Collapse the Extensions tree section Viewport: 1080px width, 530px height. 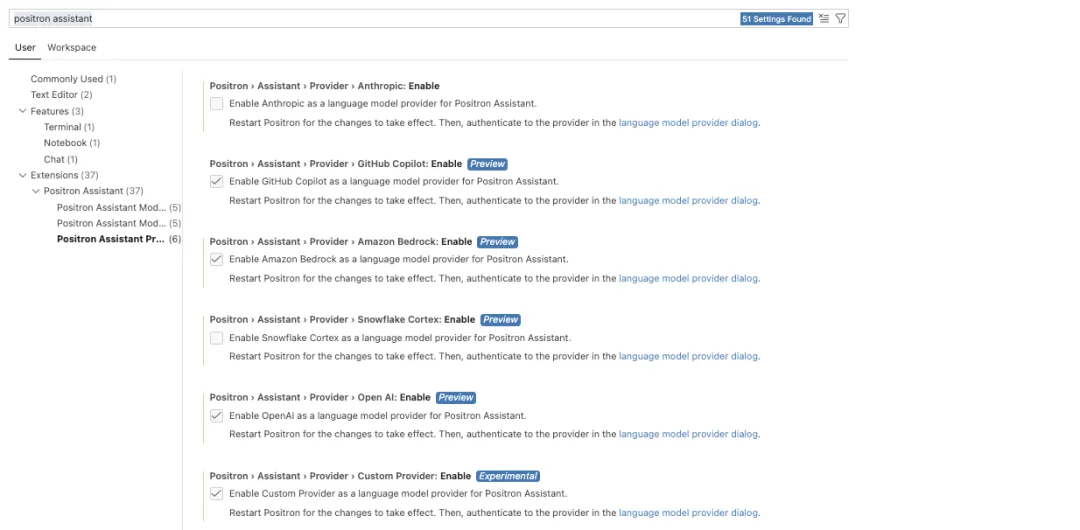click(x=23, y=175)
